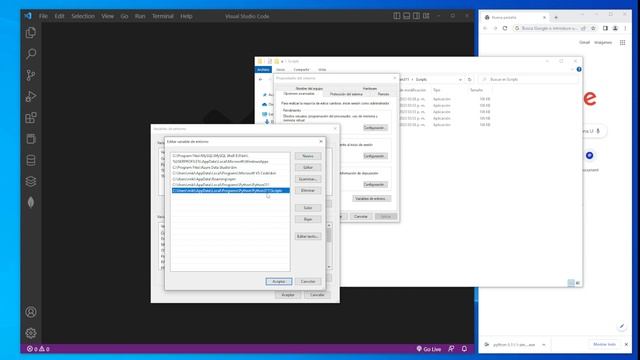Click scroll-down arrow in environment variables list
Viewport: 640px width, 360px height.
point(329,267)
